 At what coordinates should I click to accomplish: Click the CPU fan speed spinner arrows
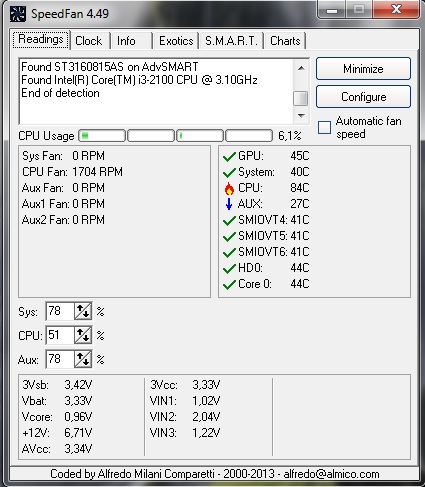83,335
